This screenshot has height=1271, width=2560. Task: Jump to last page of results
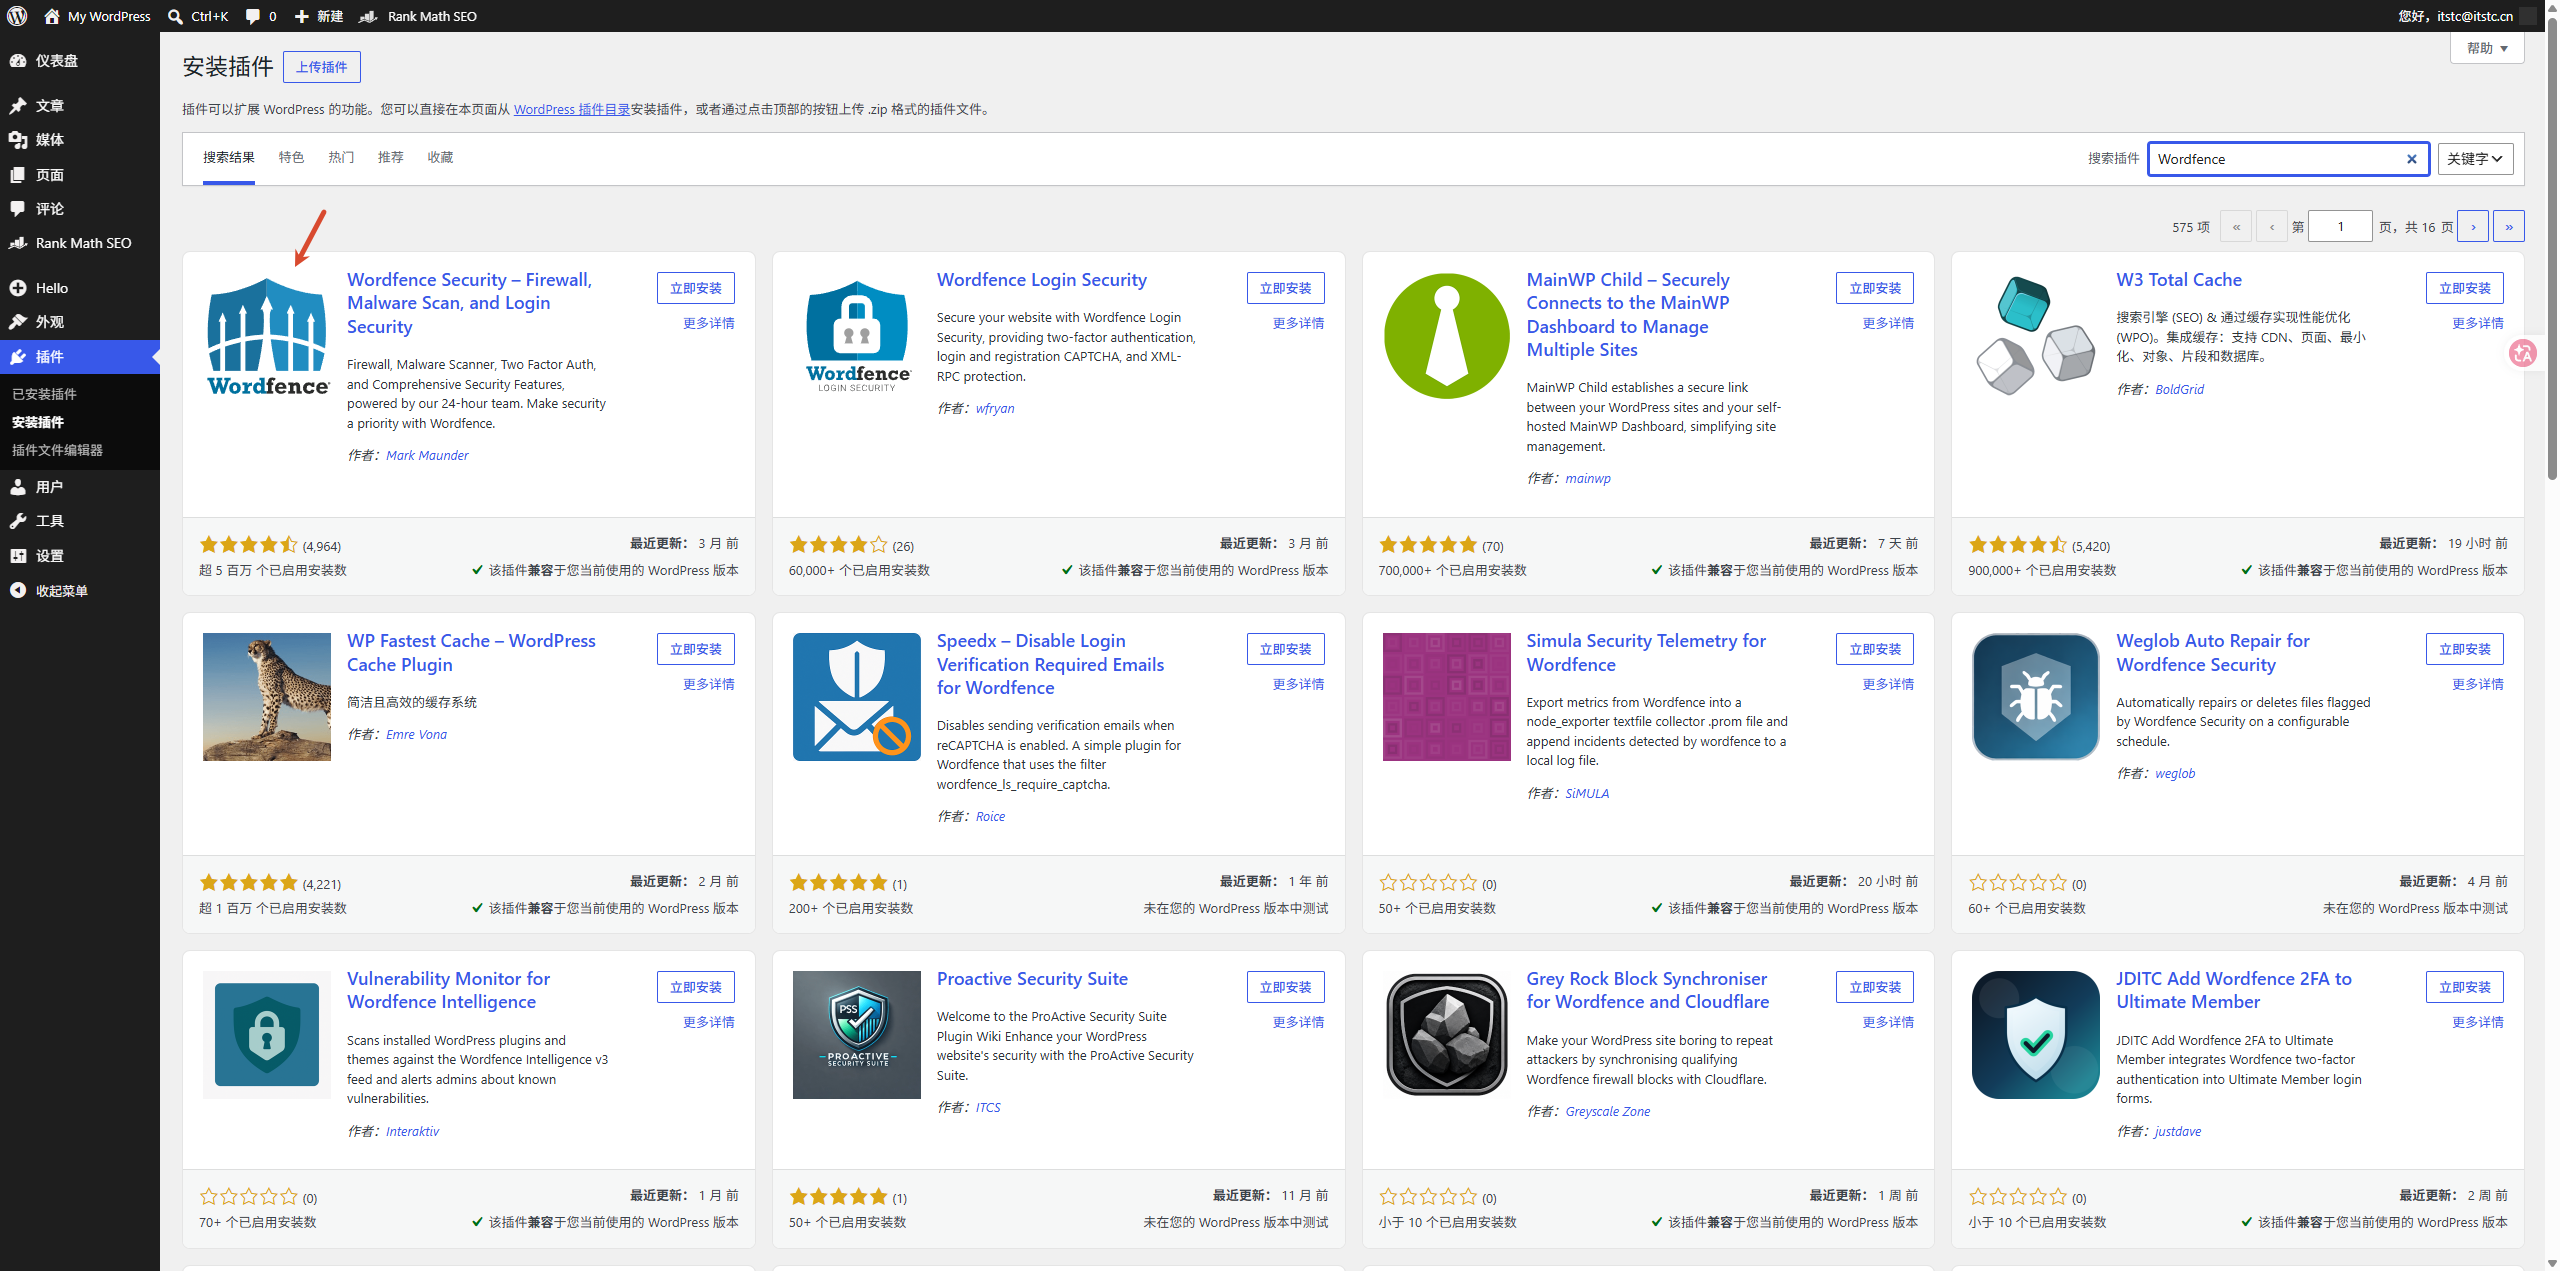coord(2509,227)
